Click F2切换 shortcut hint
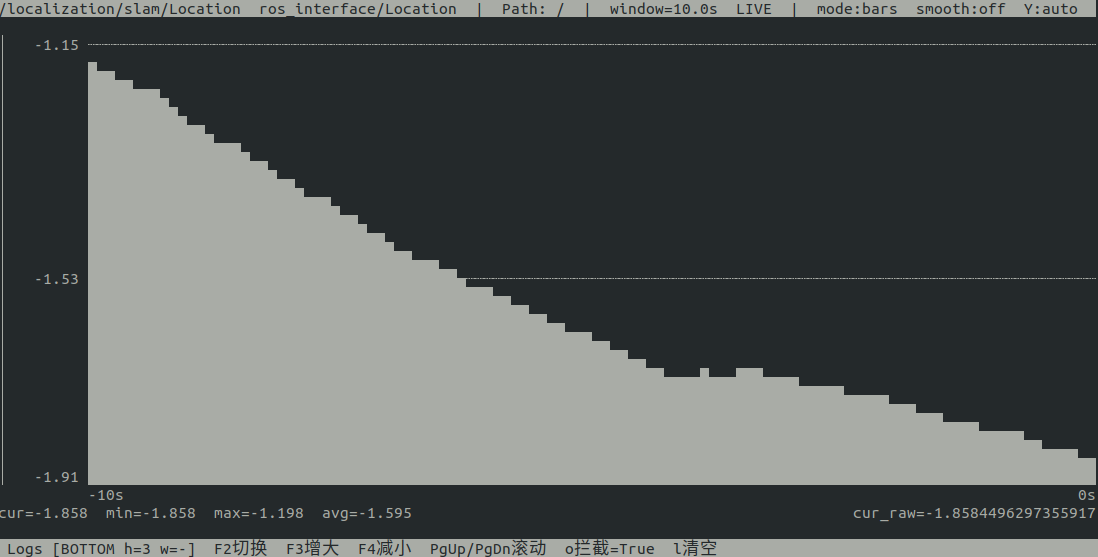1098x557 pixels. 240,549
